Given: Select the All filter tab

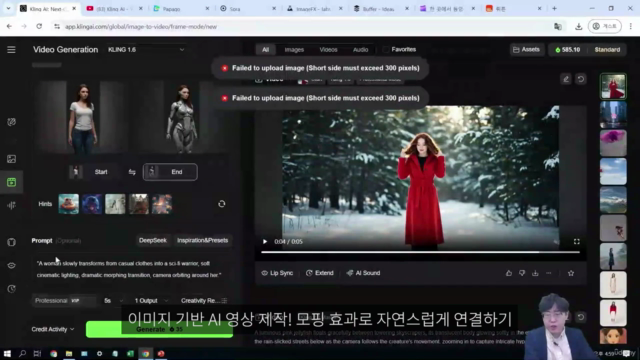Looking at the screenshot, I should [265, 50].
